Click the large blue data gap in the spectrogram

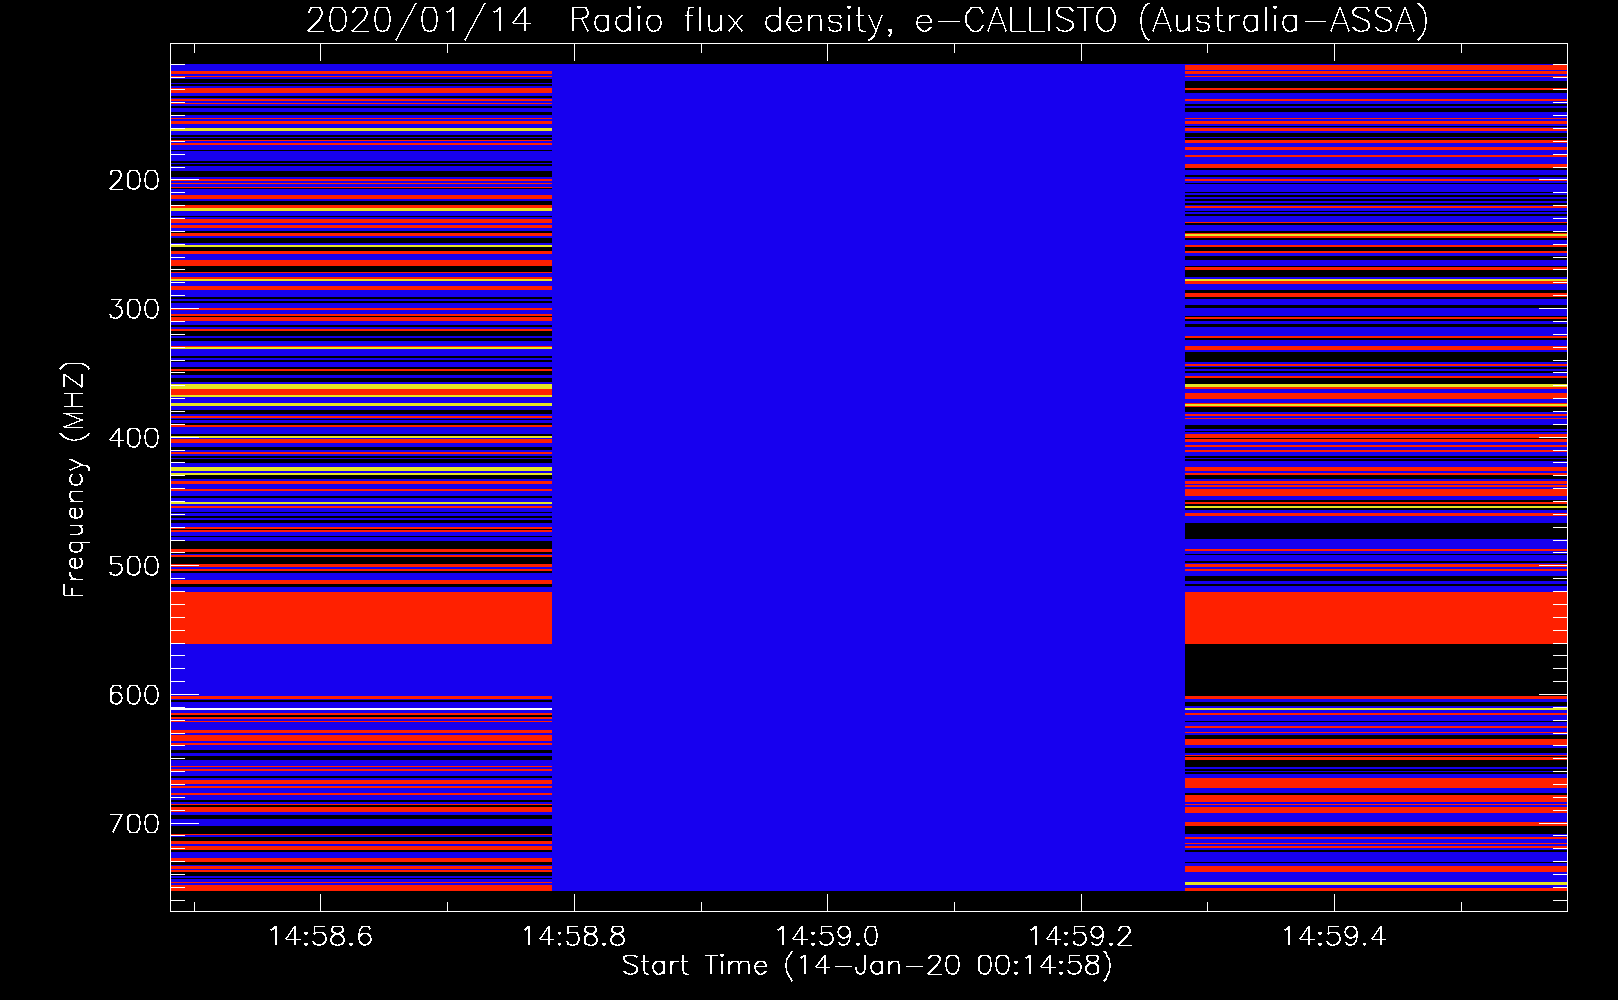(868, 477)
